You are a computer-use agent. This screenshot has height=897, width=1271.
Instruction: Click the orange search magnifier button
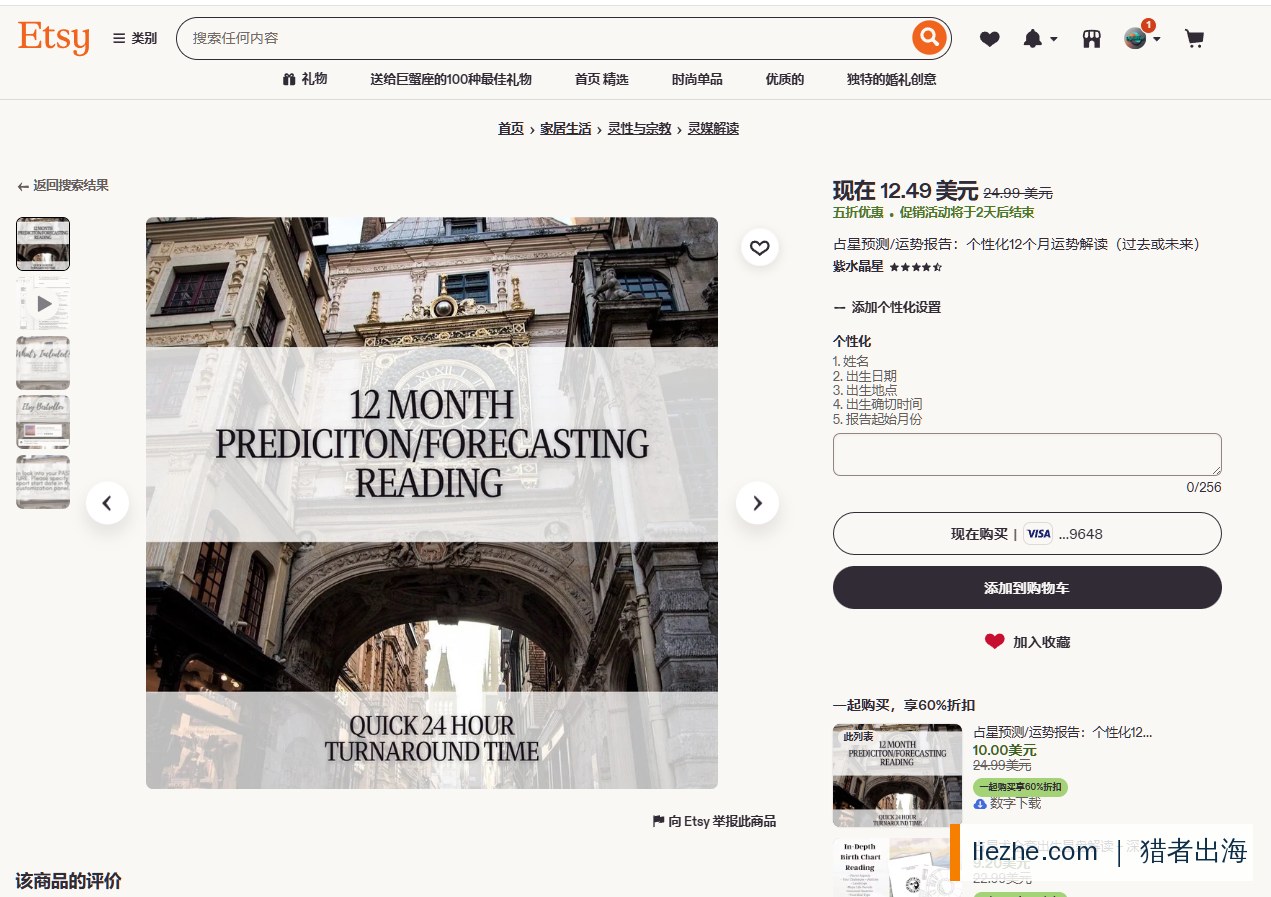(929, 38)
